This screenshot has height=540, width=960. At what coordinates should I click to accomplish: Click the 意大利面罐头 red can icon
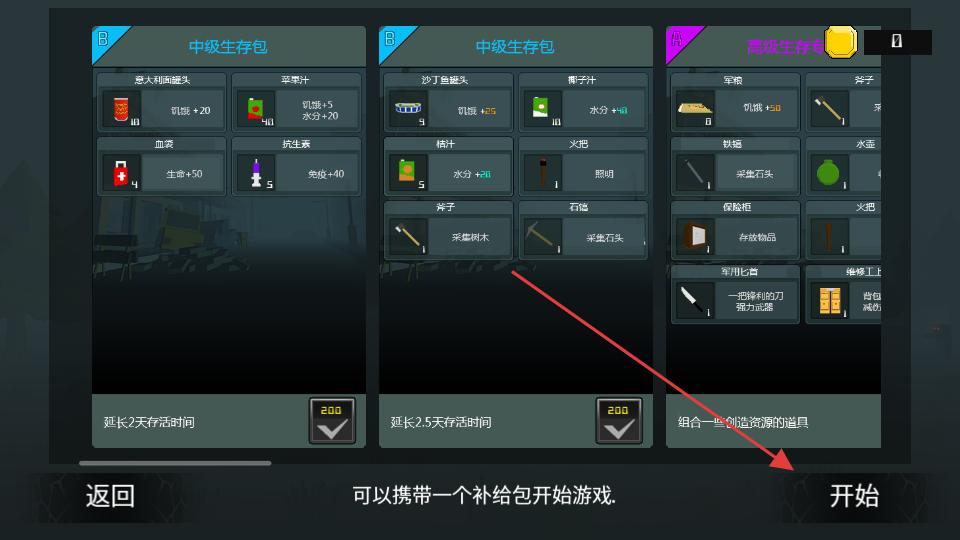[x=121, y=109]
